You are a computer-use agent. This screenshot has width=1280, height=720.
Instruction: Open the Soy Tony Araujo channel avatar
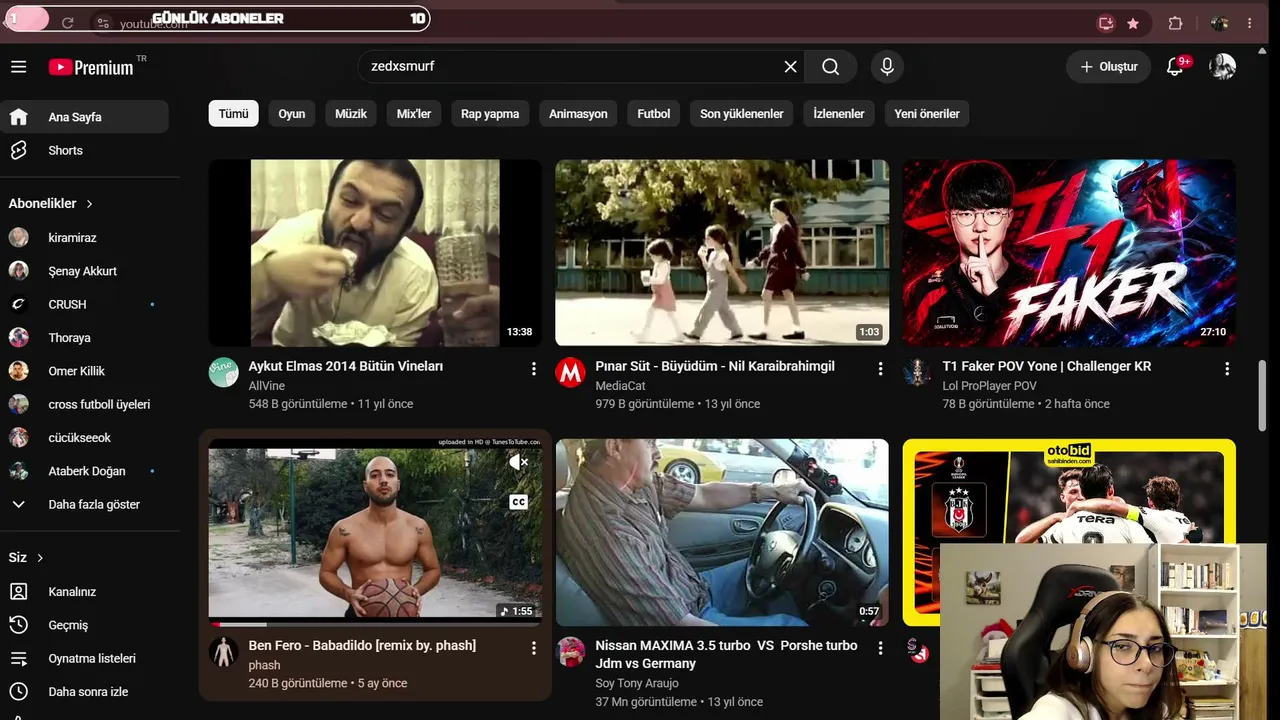571,652
